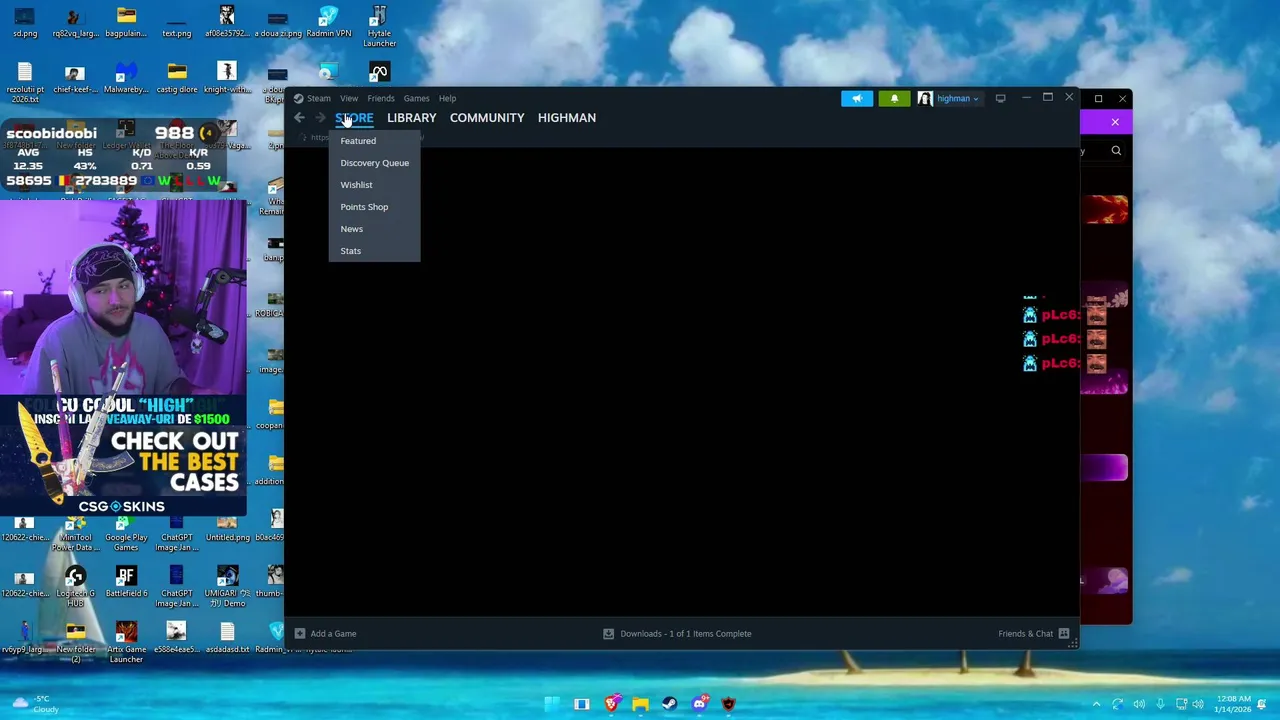Open Discord from the taskbar
This screenshot has height=720, width=1280.
[x=699, y=704]
